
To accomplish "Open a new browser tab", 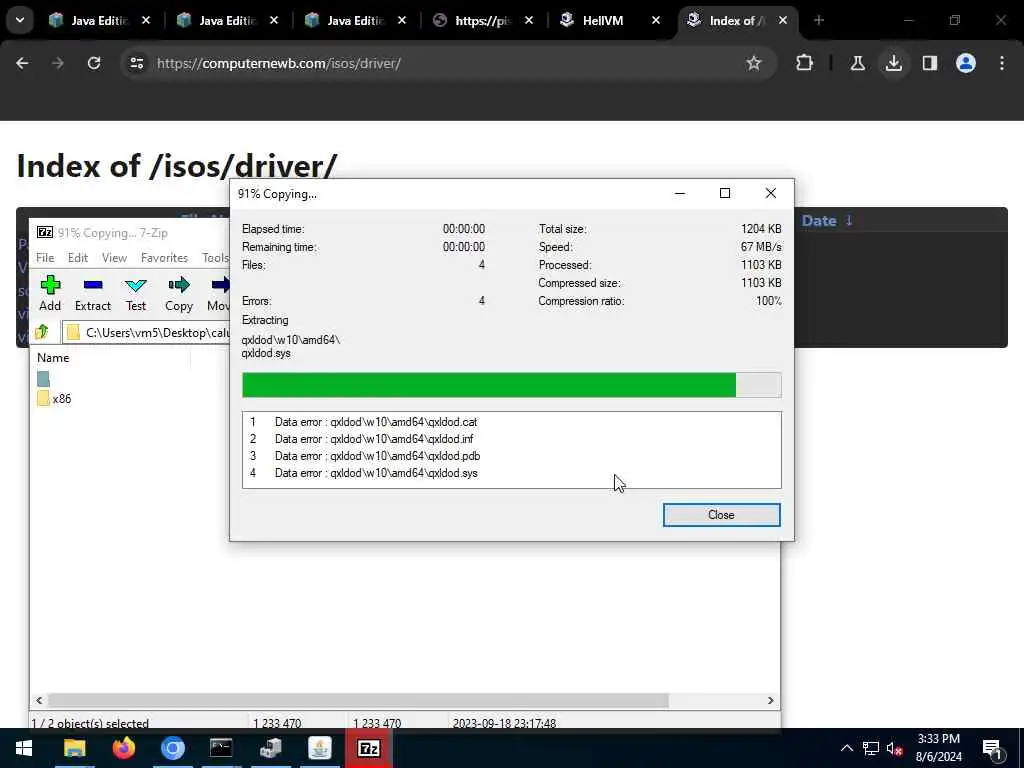I will [819, 20].
